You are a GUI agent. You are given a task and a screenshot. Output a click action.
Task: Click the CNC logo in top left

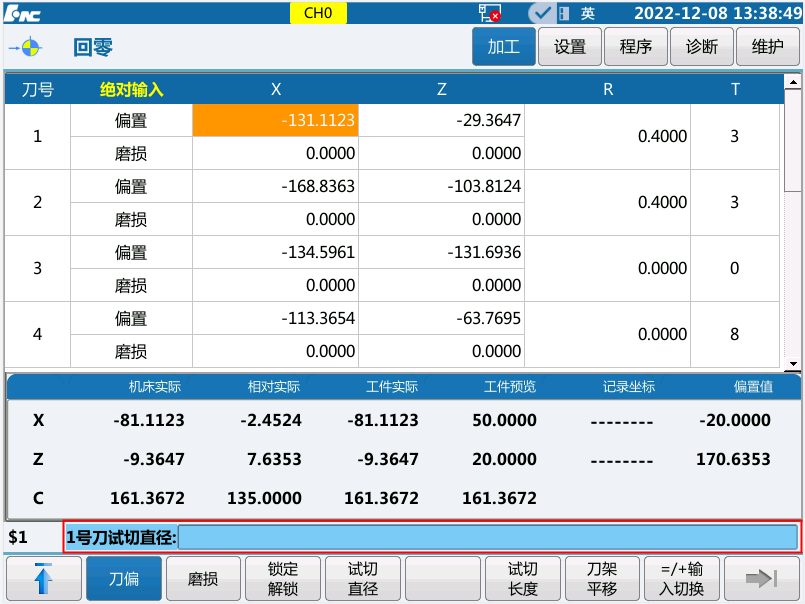coord(22,13)
